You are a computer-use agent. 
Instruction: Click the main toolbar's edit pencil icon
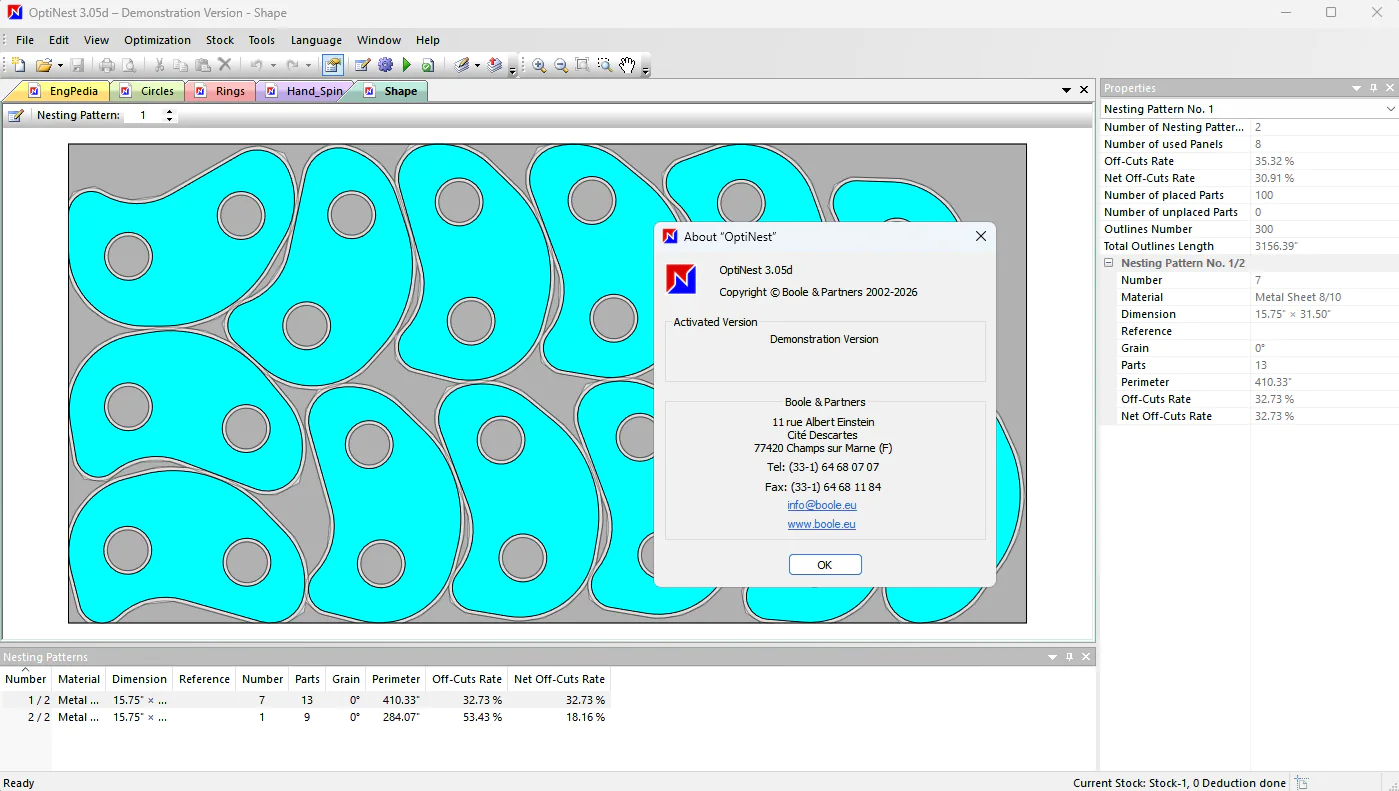(362, 65)
